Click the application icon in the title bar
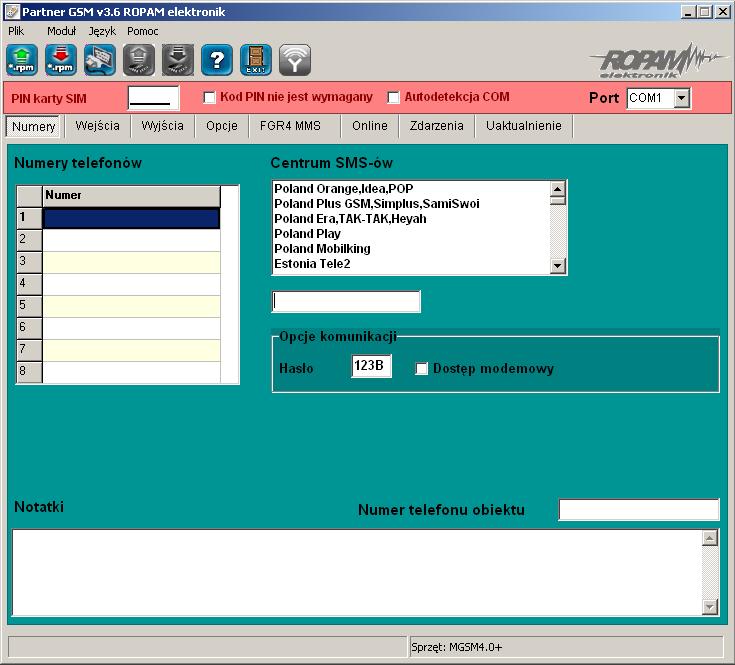735x665 pixels. click(13, 12)
